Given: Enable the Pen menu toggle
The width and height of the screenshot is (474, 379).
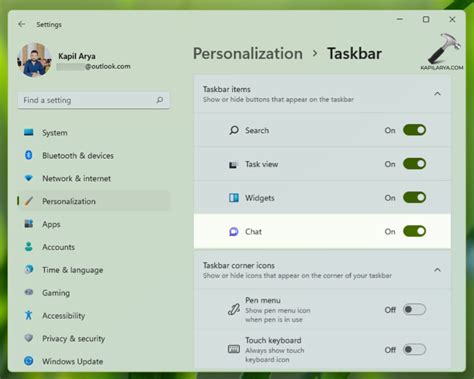Looking at the screenshot, I should click(x=414, y=310).
